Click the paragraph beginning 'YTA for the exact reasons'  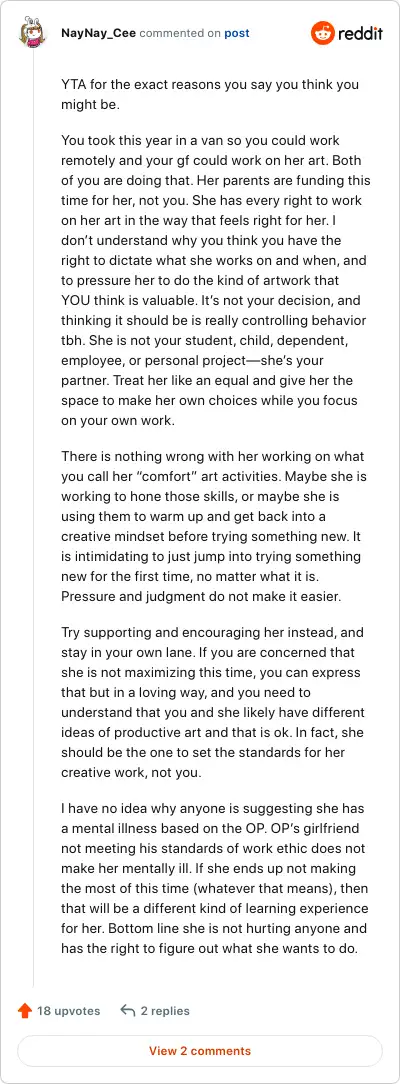click(x=209, y=94)
